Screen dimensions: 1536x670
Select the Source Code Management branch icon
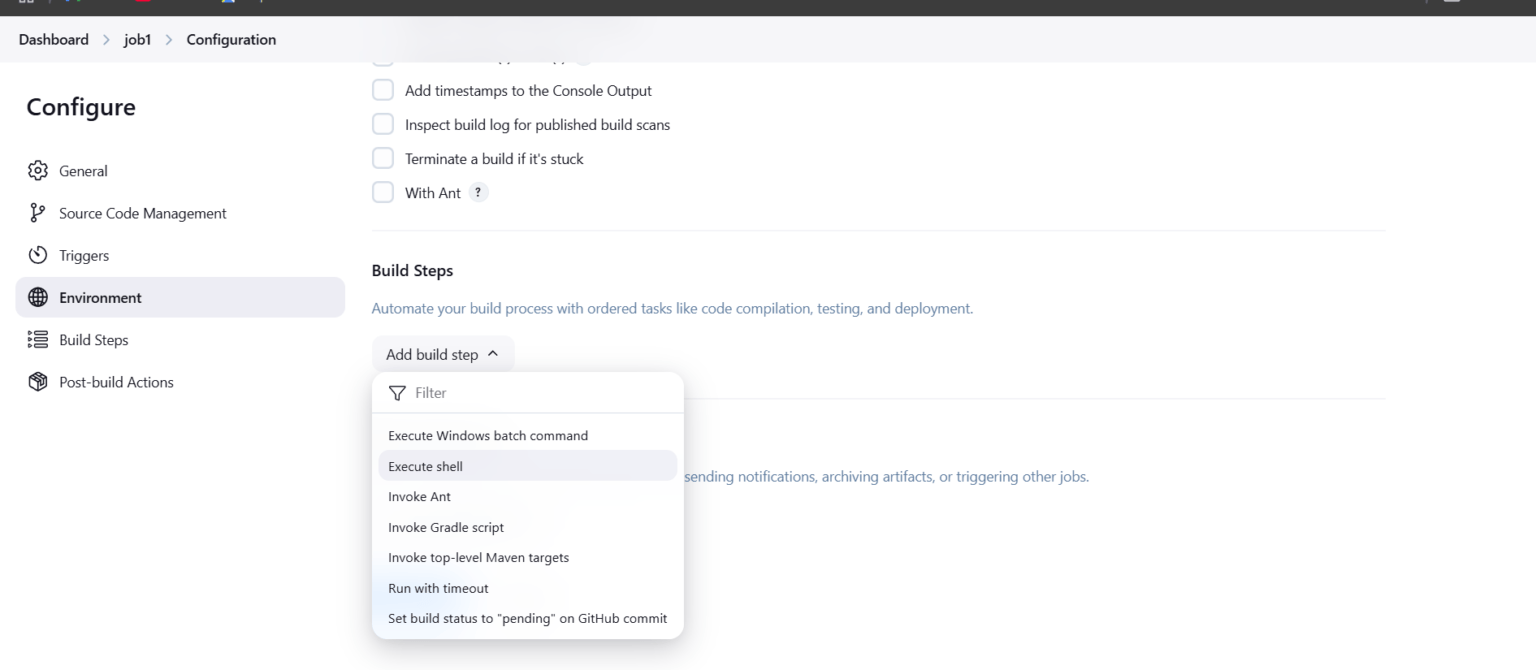pyautogui.click(x=37, y=212)
